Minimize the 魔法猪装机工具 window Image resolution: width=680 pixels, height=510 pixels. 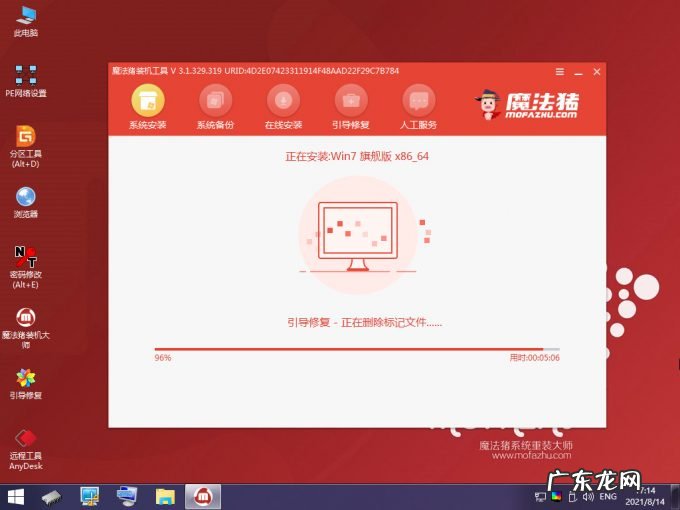pos(579,72)
